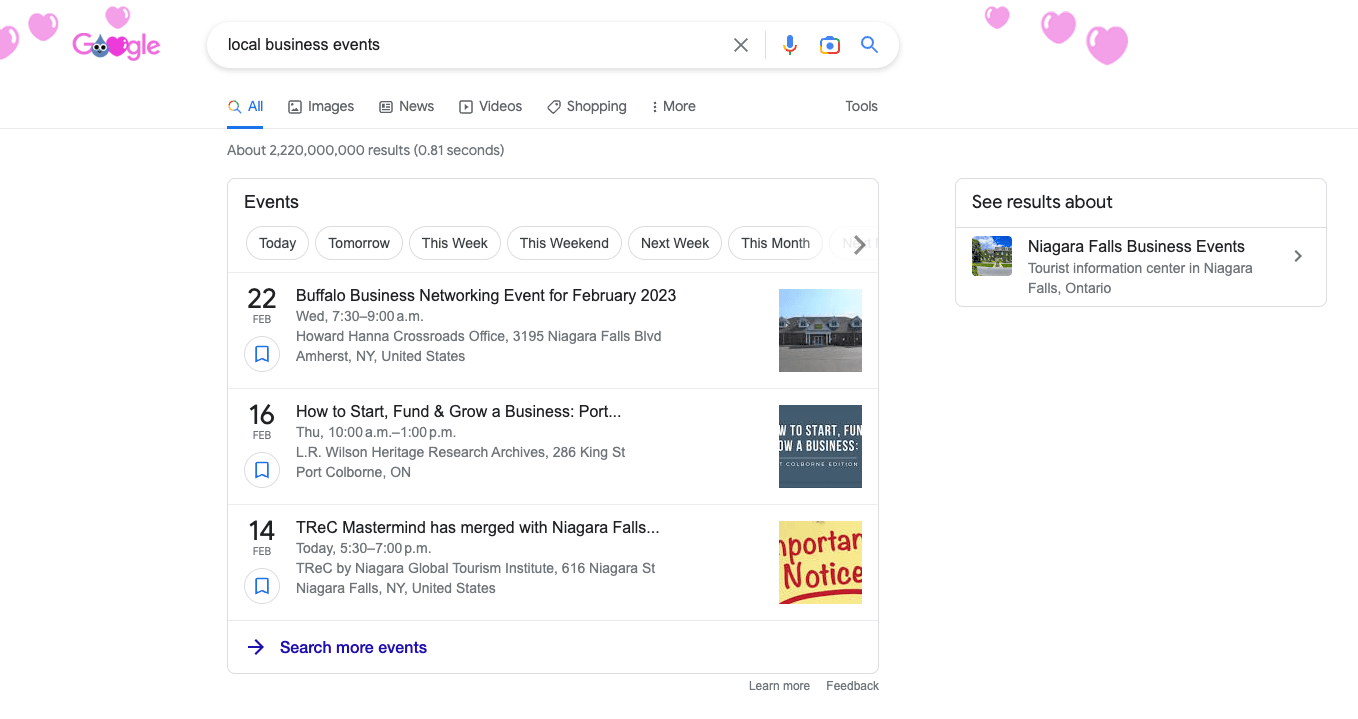The height and width of the screenshot is (719, 1358).
Task: Click the About 2,220,000,000 results text
Action: pos(366,151)
